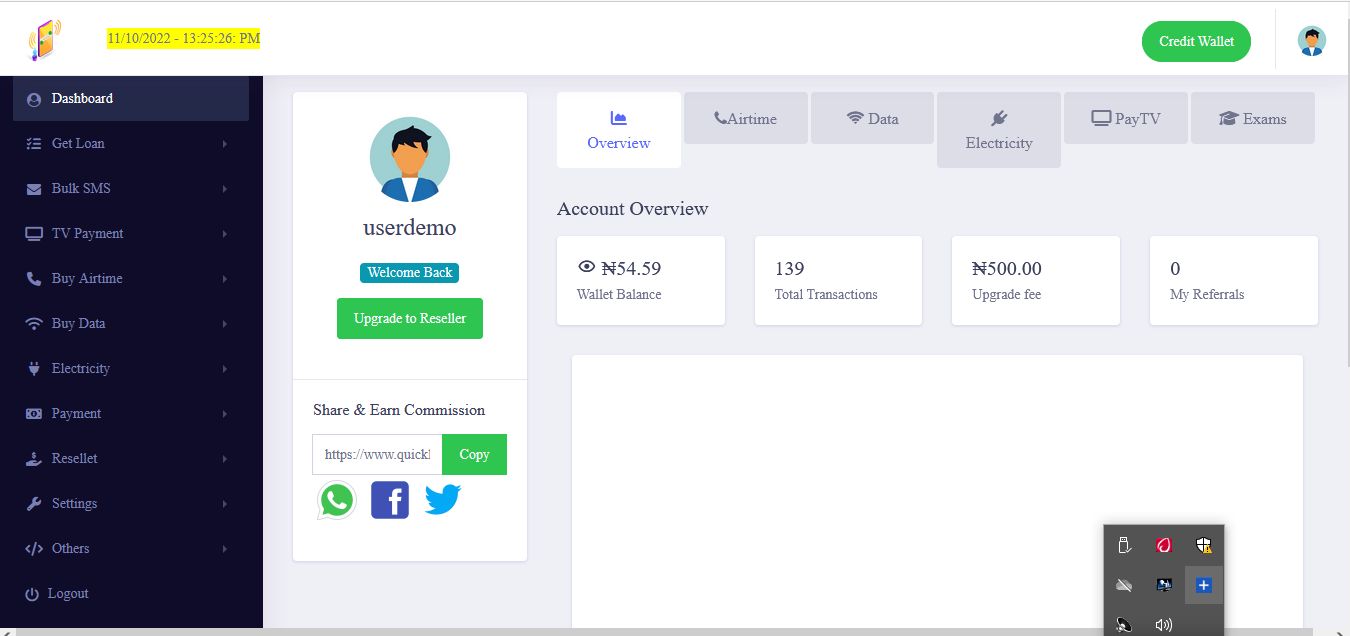Expand the Electricity submenu arrow in sidebar
The image size is (1350, 636).
pos(225,369)
